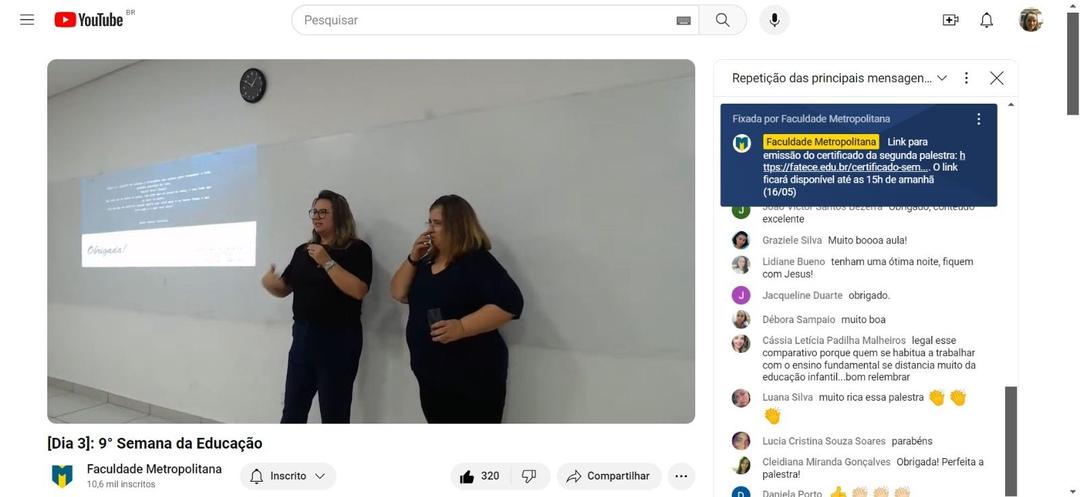This screenshot has height=497, width=1080.
Task: Click the magnifier search button
Action: [723, 20]
